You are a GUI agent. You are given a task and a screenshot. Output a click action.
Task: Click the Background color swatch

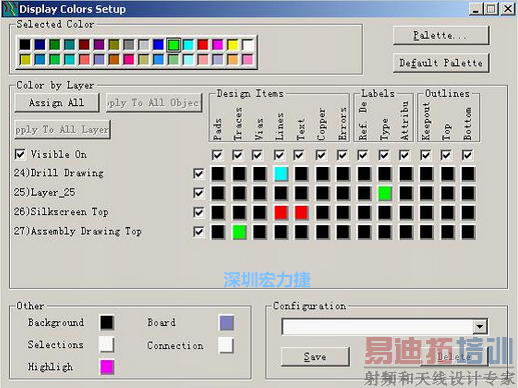[x=107, y=323]
